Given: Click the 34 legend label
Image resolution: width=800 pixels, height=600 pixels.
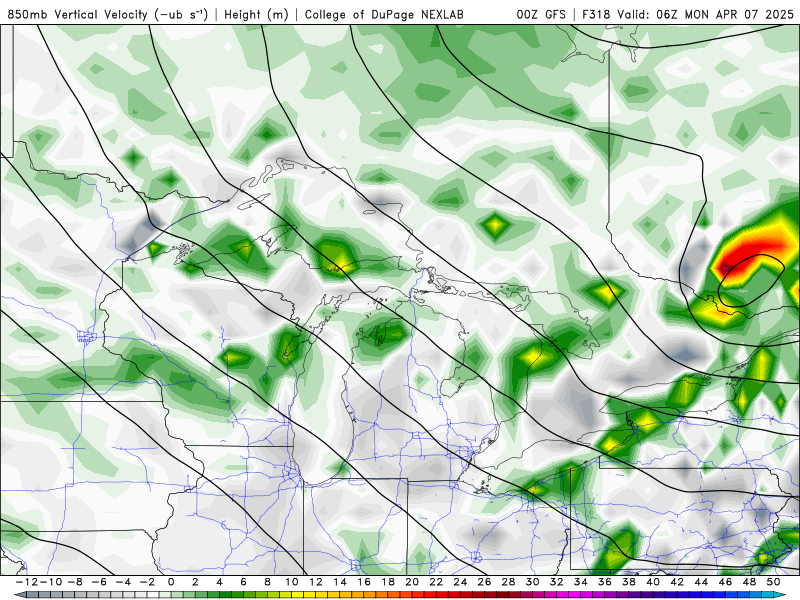Looking at the screenshot, I should click(581, 582).
